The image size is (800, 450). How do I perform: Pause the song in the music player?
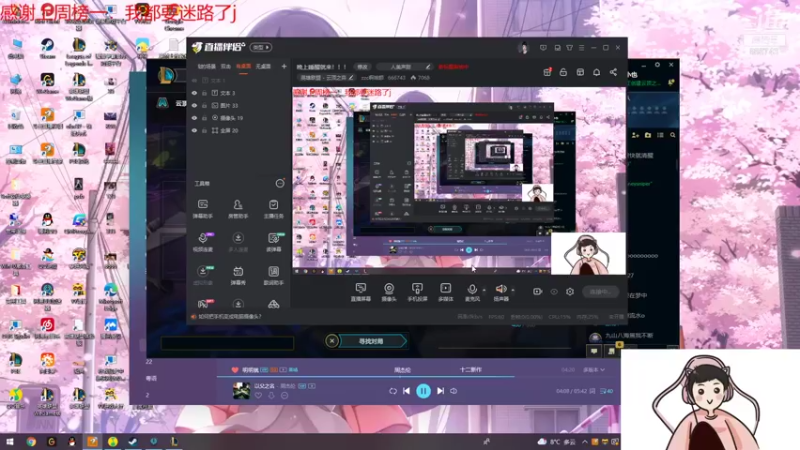[x=423, y=391]
